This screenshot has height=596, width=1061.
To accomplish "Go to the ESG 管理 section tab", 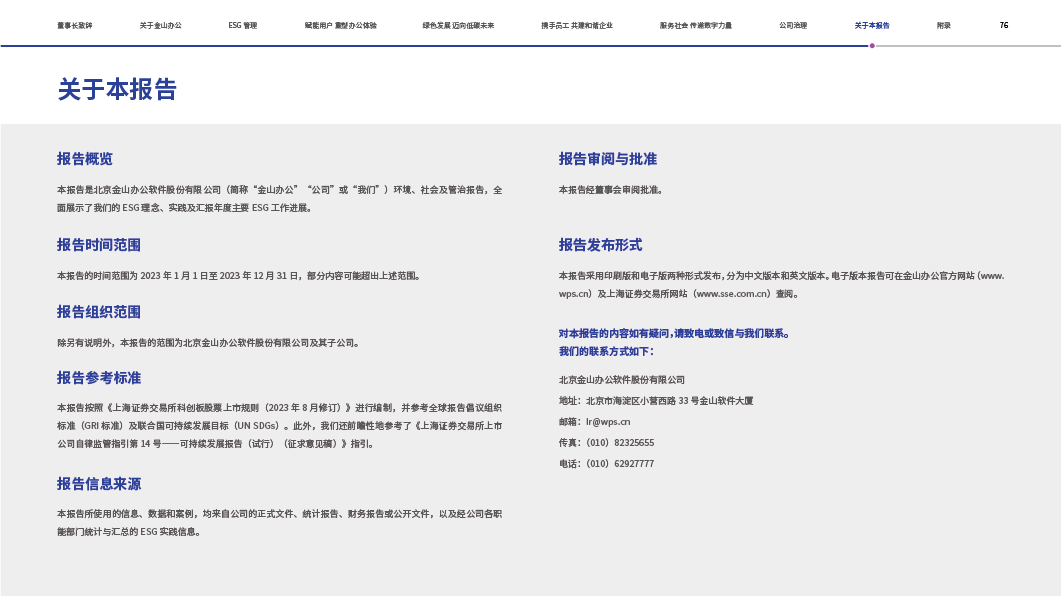I will [x=243, y=25].
